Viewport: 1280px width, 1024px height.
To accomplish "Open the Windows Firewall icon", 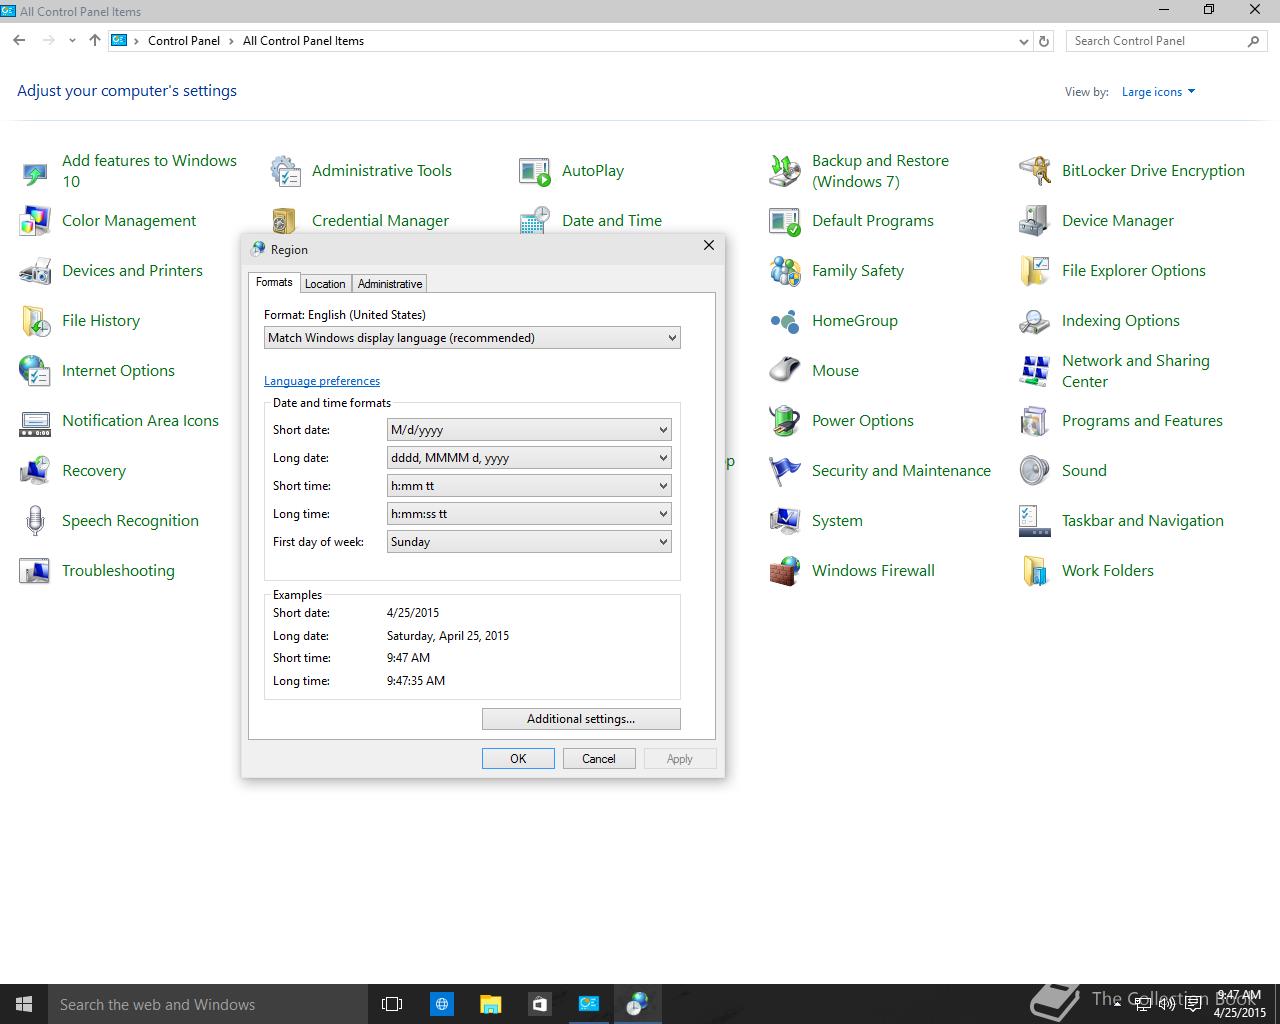I will [785, 571].
